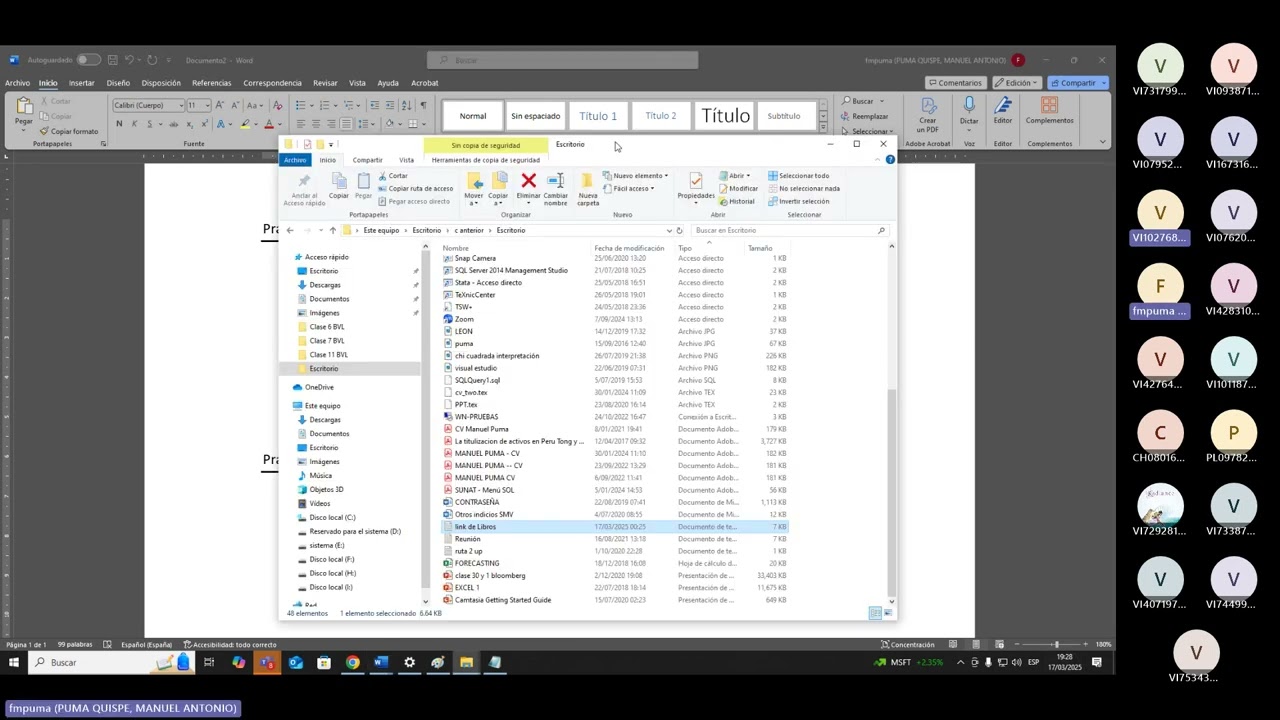Click Anclar al Acceso rápido pin icon

[304, 180]
